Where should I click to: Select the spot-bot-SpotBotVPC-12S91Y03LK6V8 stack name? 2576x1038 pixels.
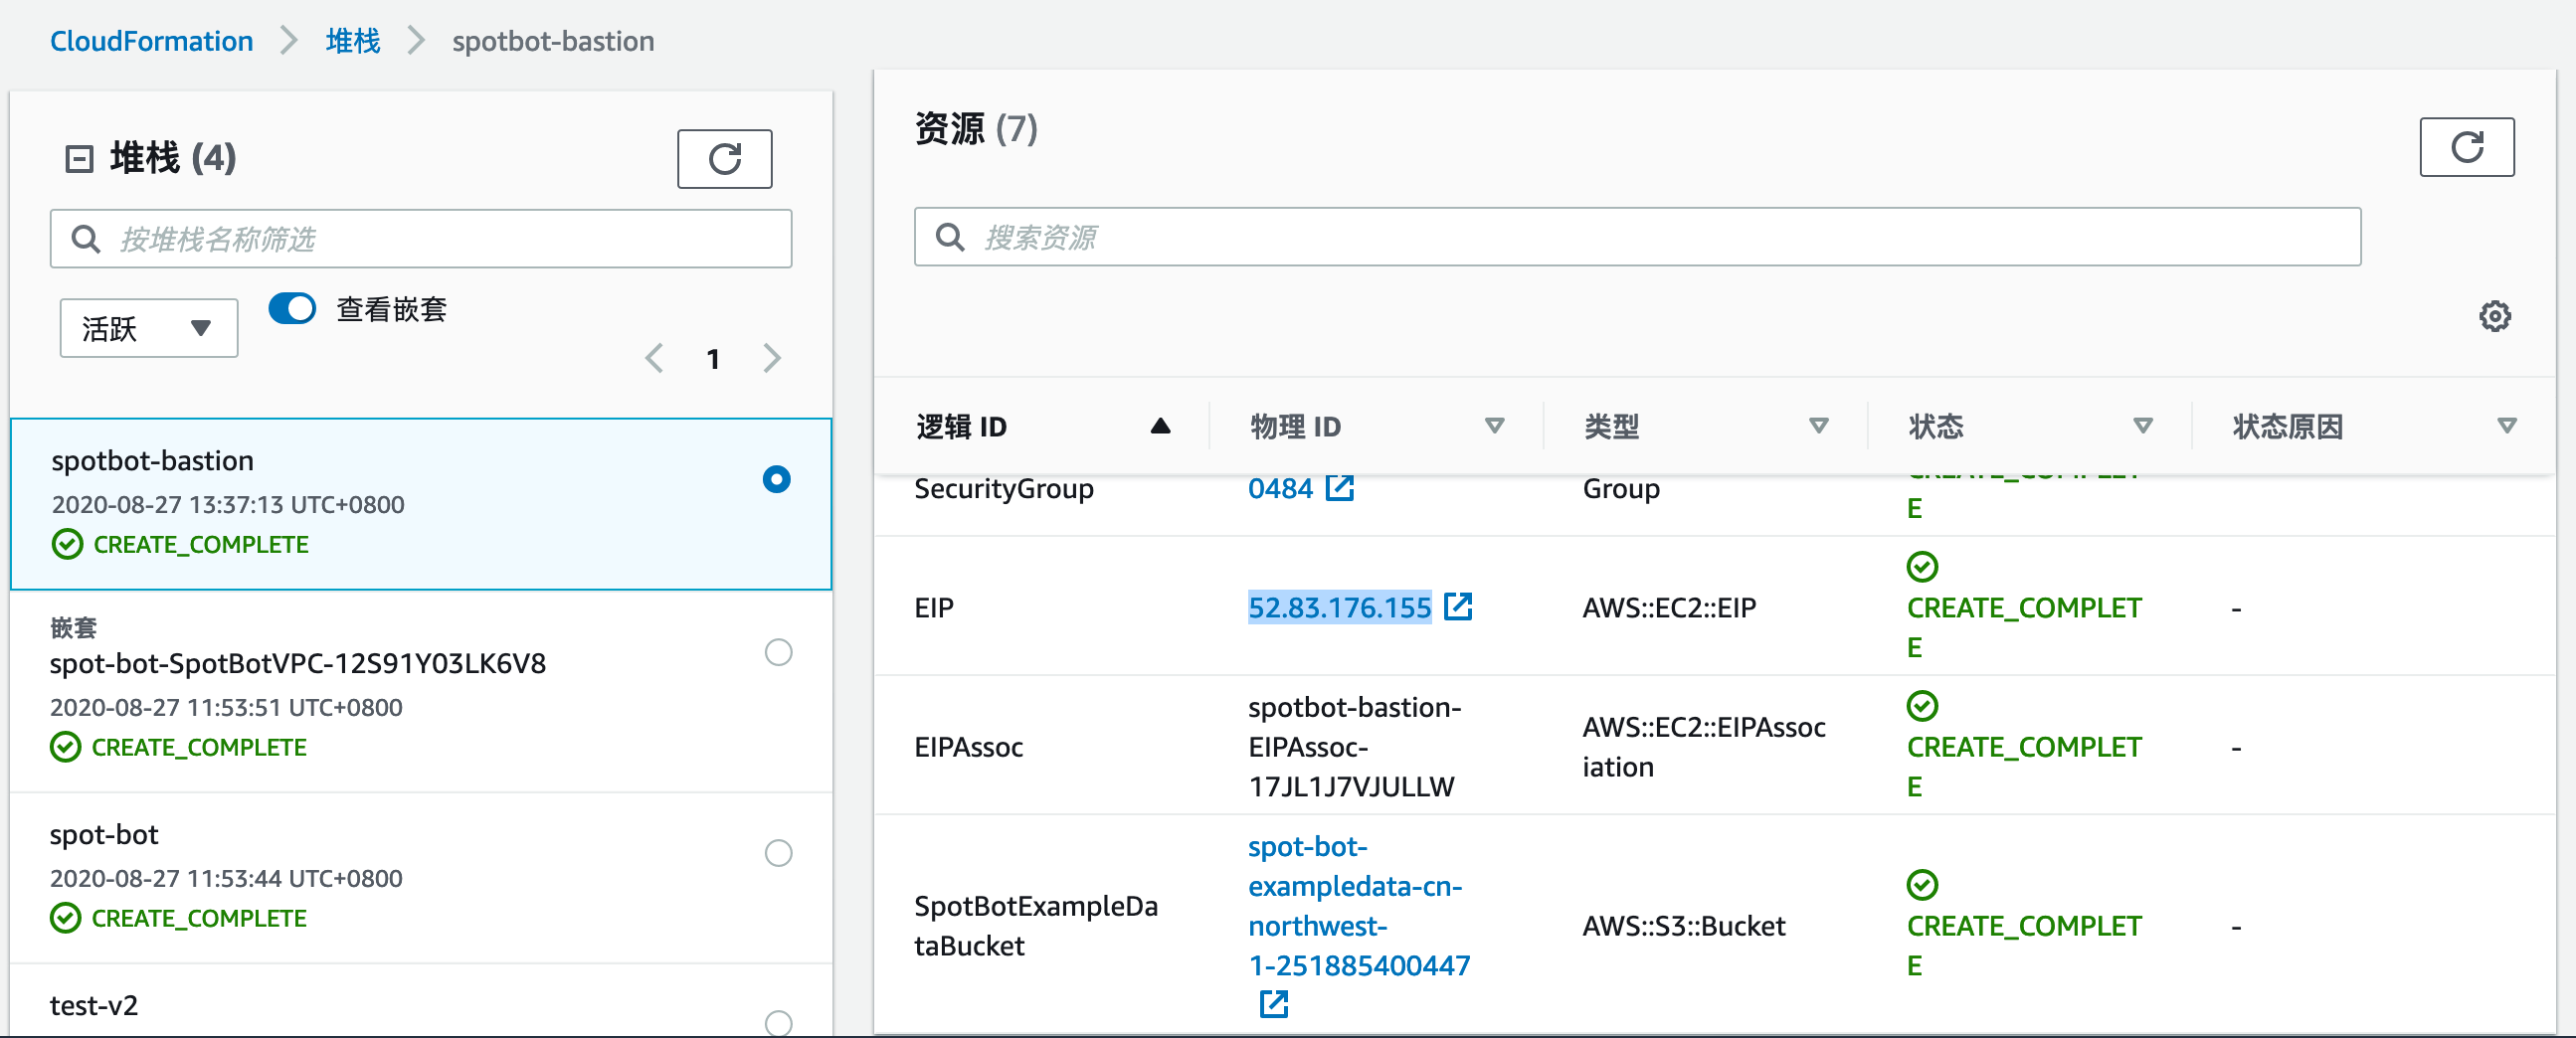298,664
